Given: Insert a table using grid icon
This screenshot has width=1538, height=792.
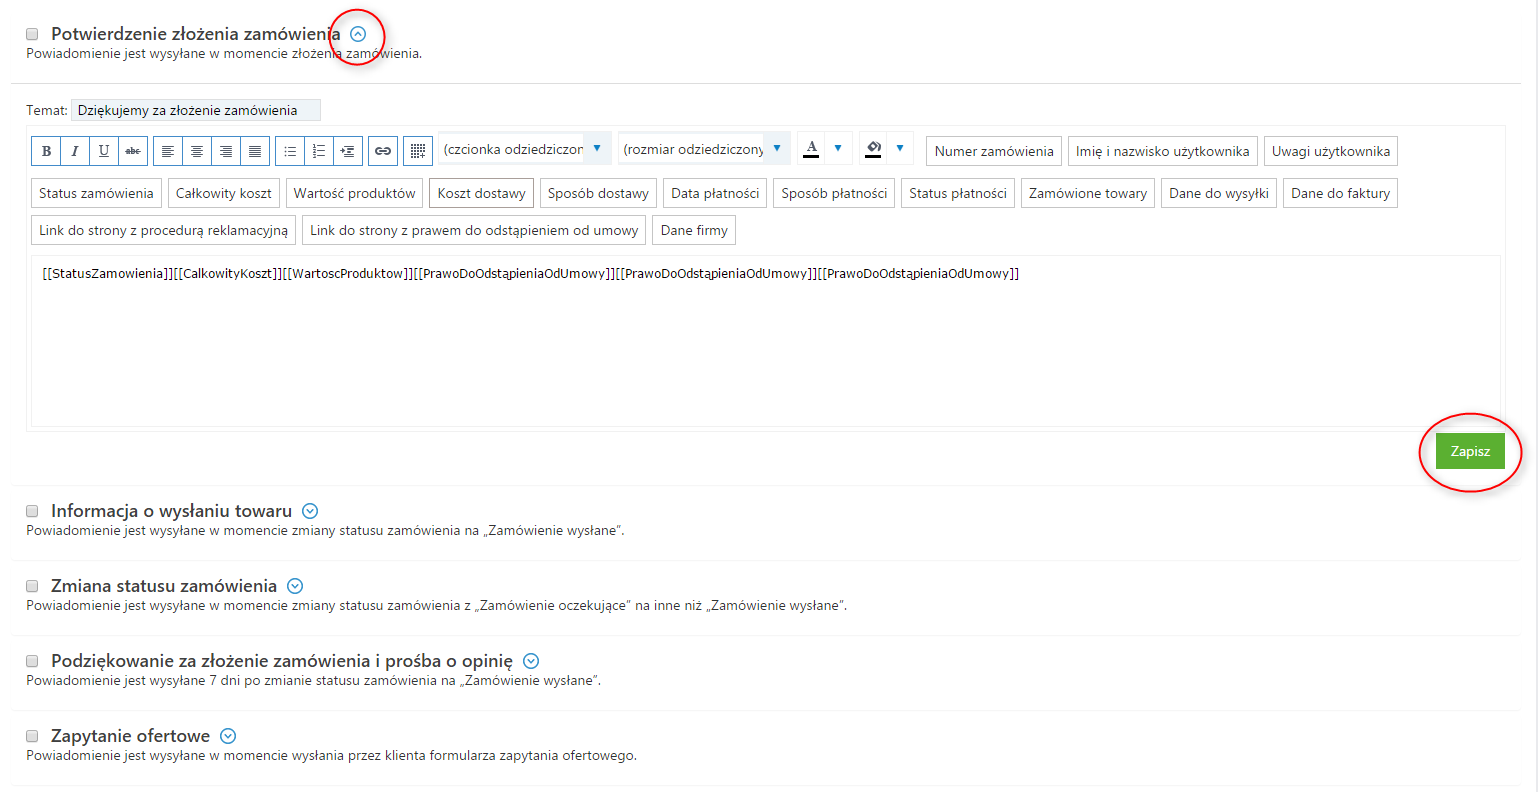Looking at the screenshot, I should pos(419,151).
